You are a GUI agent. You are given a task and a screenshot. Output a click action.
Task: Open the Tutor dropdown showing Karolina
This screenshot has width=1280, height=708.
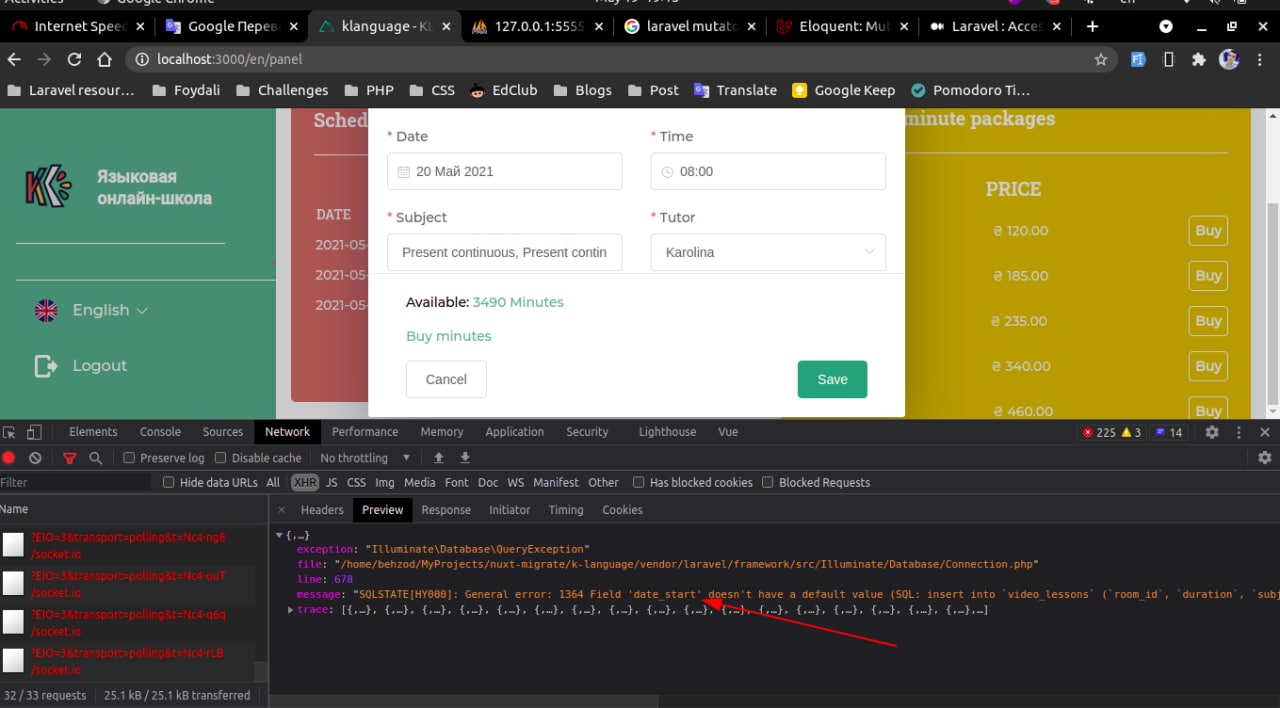pyautogui.click(x=768, y=252)
